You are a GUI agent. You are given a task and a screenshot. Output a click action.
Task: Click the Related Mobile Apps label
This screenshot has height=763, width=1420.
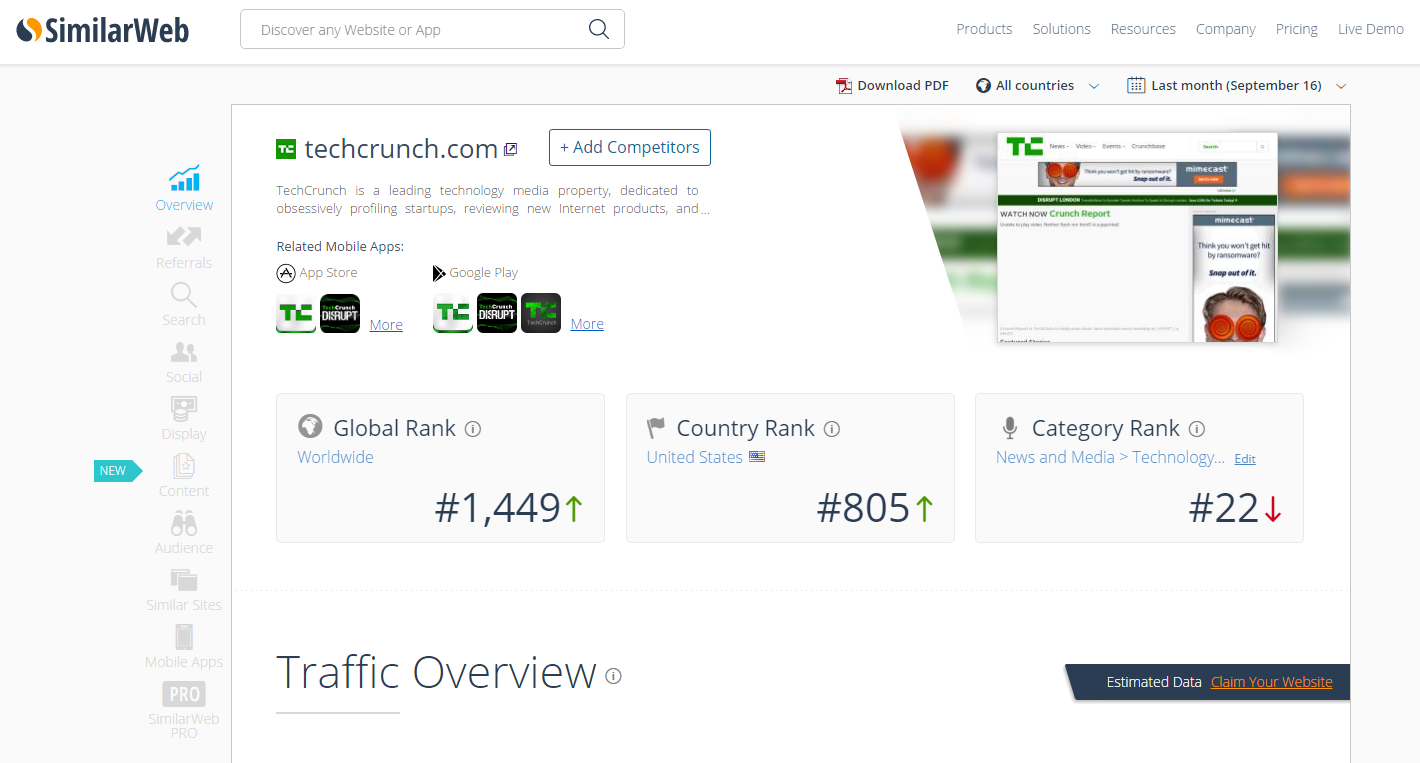pos(340,246)
